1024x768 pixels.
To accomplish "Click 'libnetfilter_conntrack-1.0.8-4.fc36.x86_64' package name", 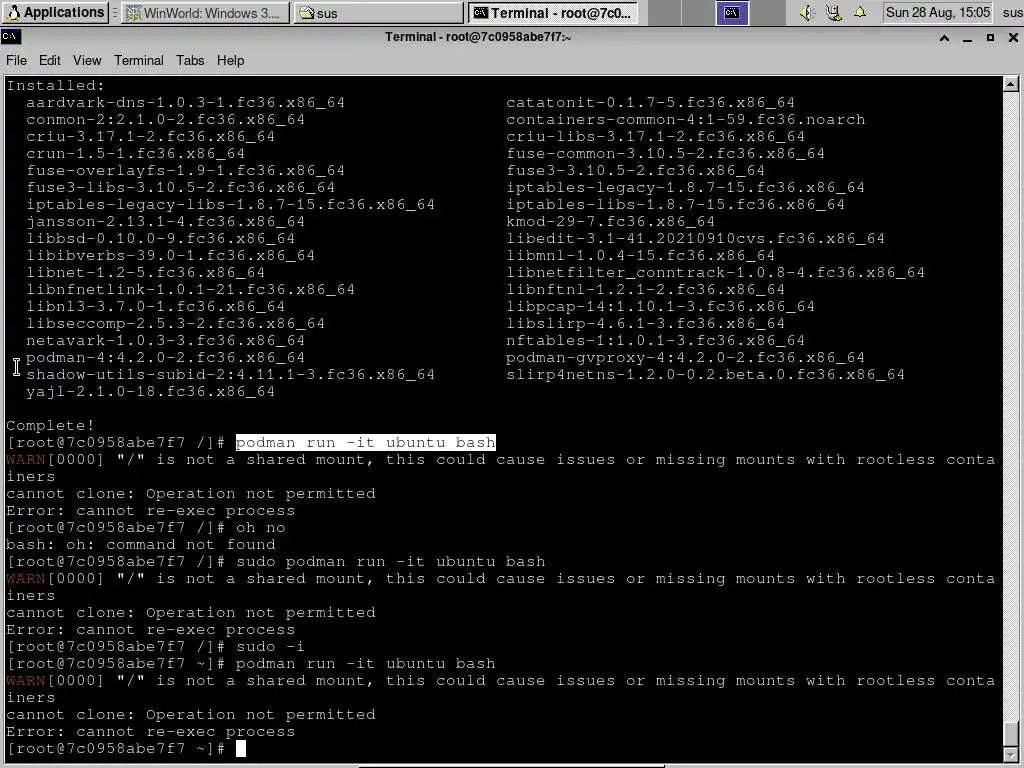I will pos(716,272).
